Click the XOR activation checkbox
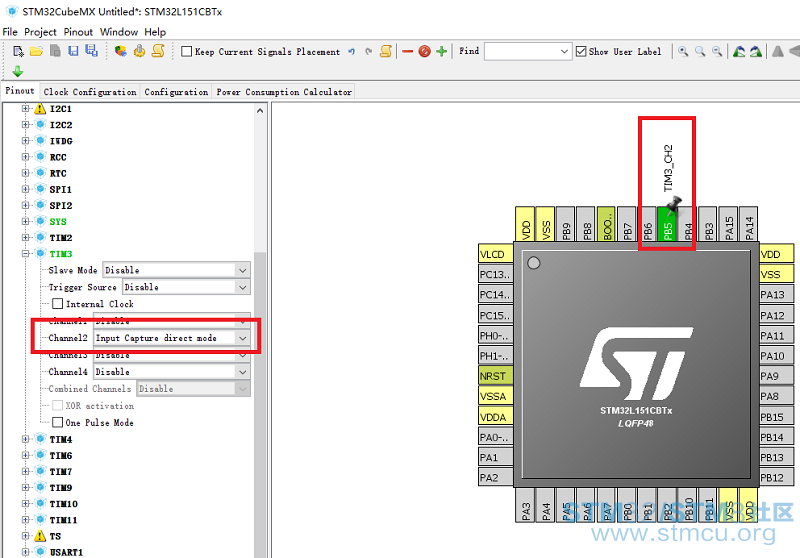 [x=58, y=405]
